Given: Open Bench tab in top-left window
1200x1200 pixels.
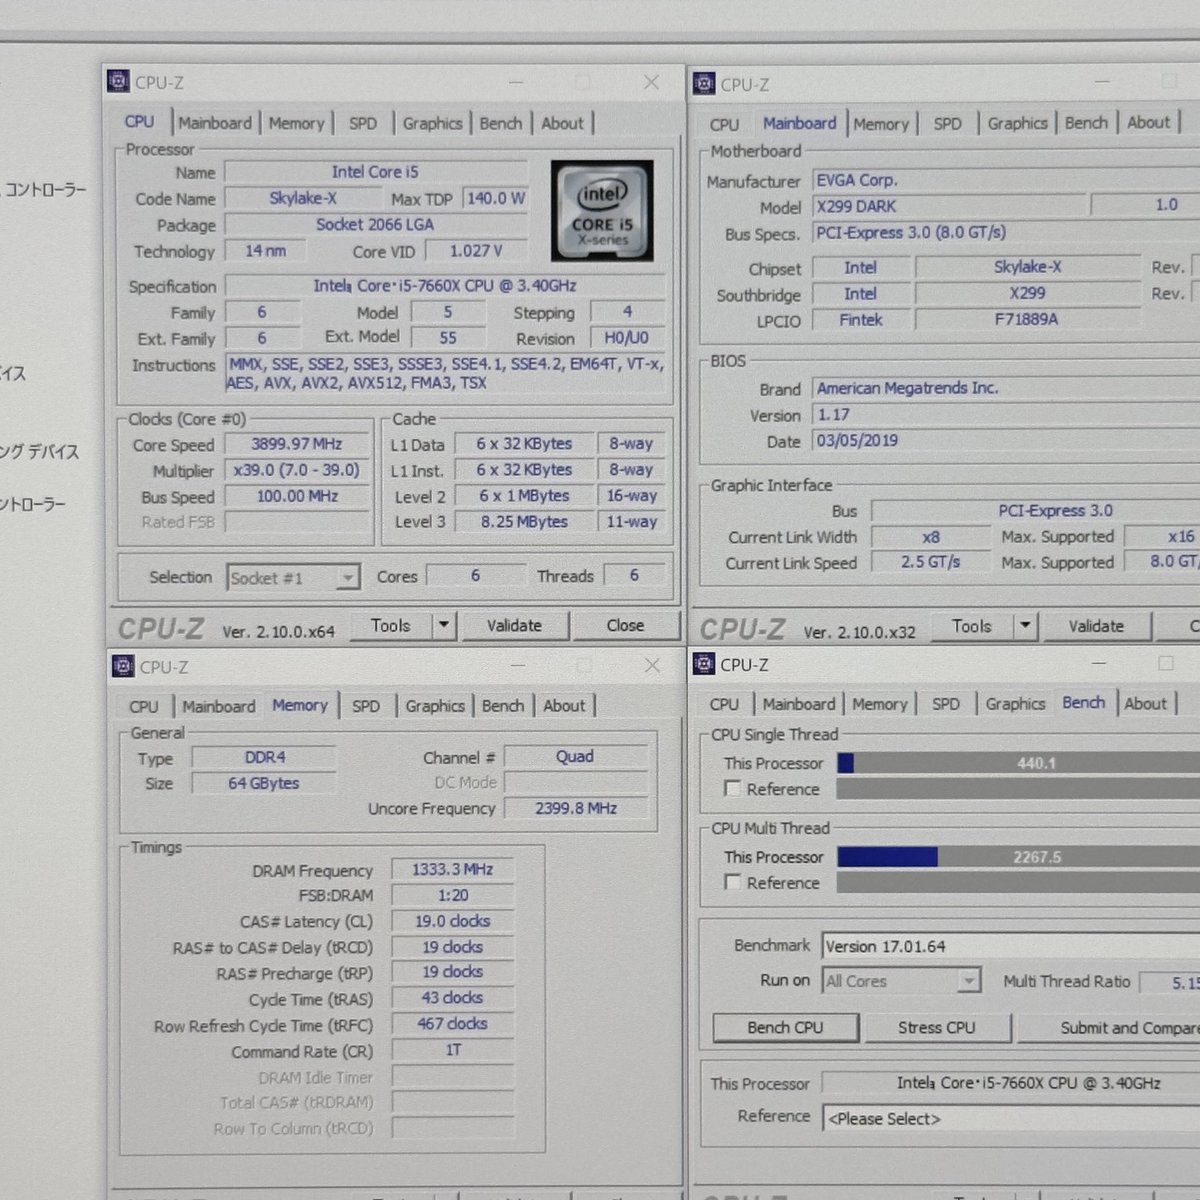Looking at the screenshot, I should 501,123.
